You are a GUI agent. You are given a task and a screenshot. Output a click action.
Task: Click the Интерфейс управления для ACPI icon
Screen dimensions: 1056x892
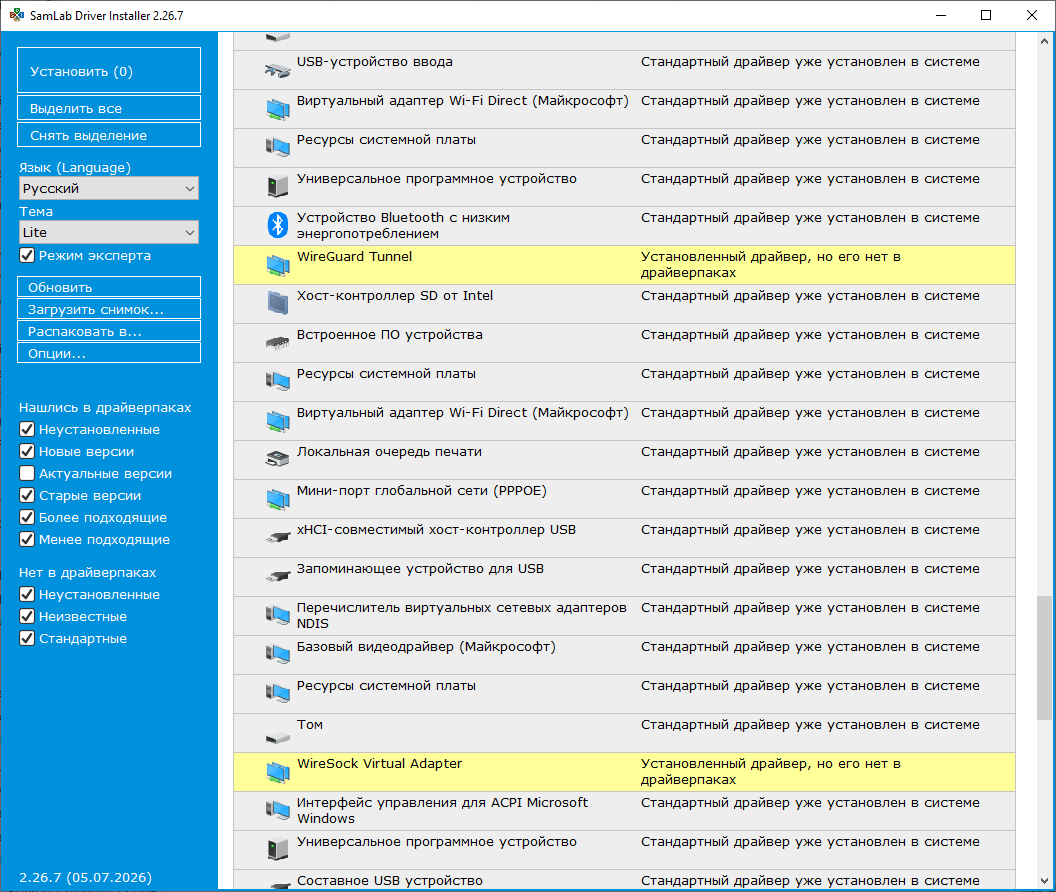277,810
